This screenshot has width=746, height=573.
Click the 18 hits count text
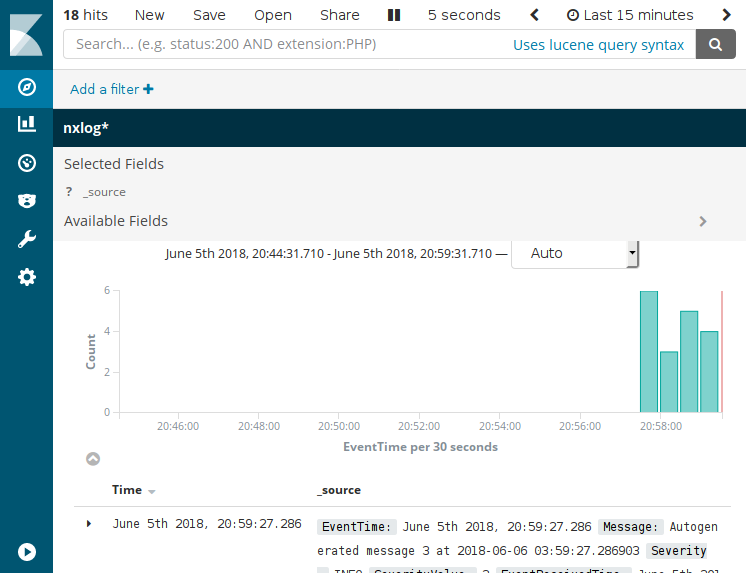[86, 15]
